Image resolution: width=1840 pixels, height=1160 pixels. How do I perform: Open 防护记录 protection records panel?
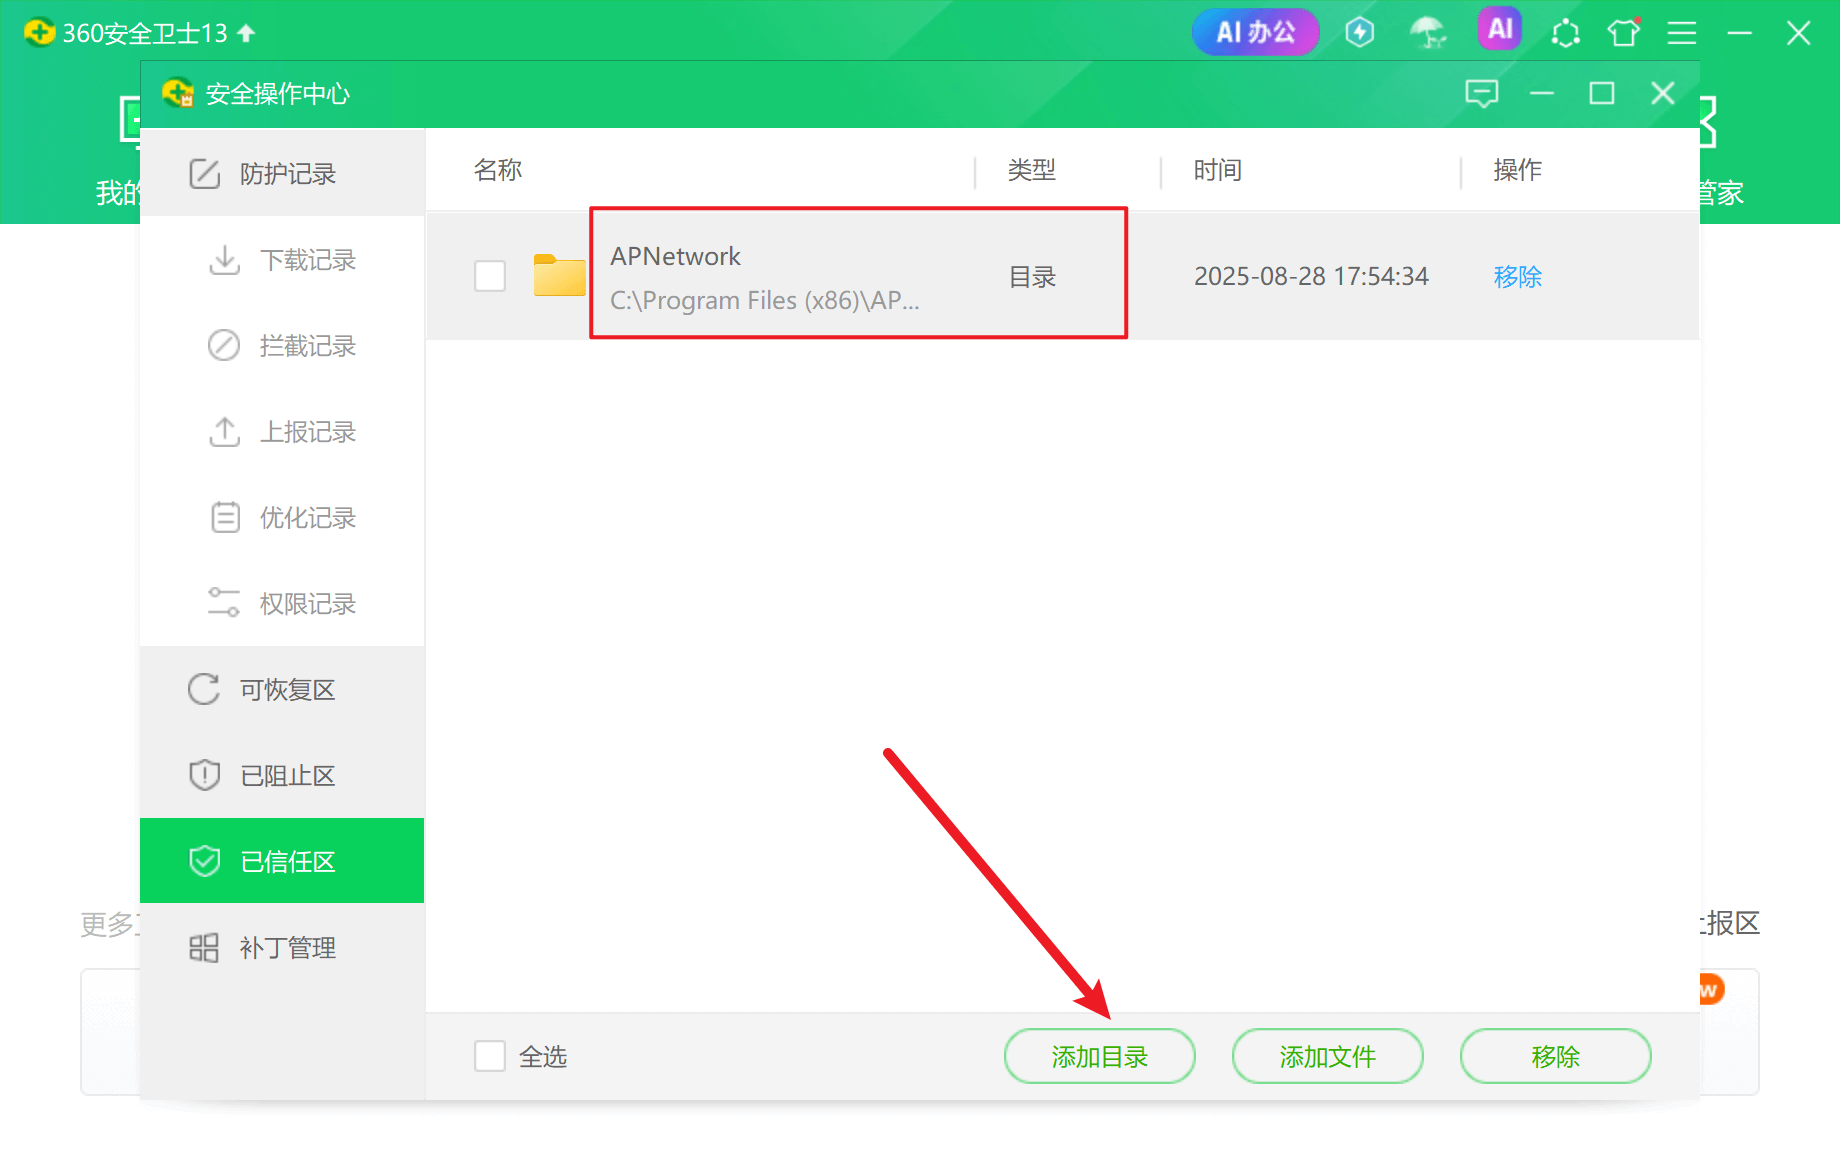287,173
